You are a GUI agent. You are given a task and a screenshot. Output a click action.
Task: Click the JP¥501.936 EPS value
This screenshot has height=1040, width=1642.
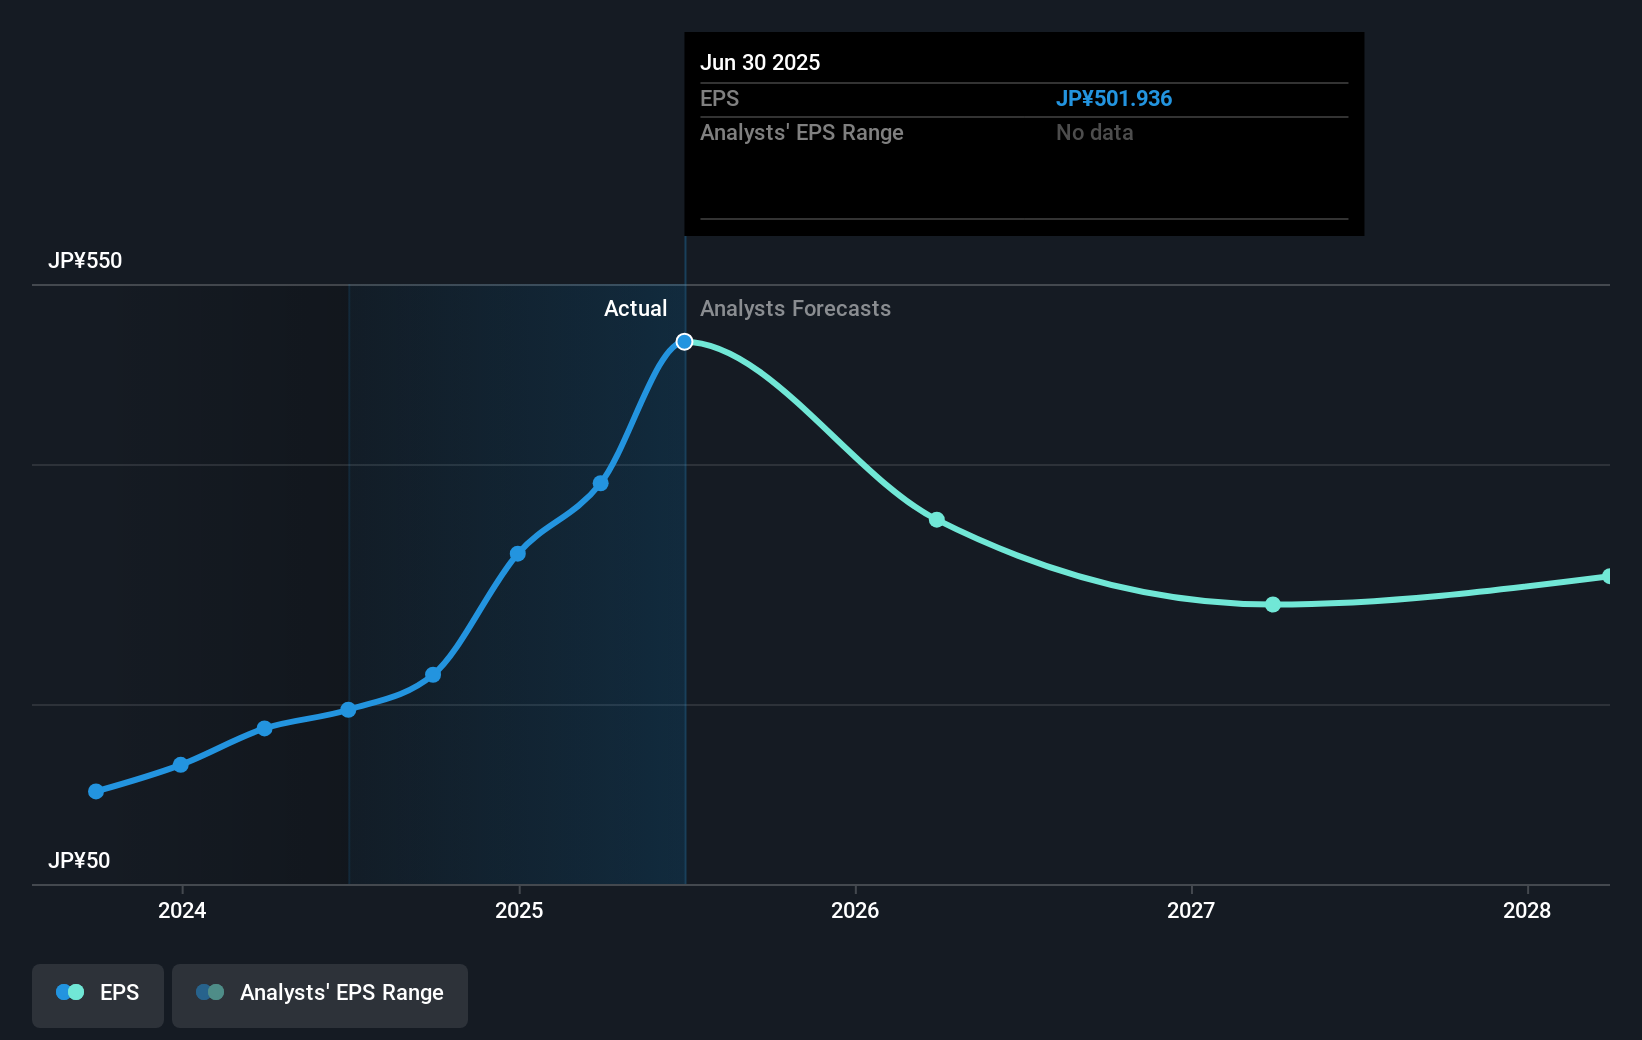(1114, 98)
